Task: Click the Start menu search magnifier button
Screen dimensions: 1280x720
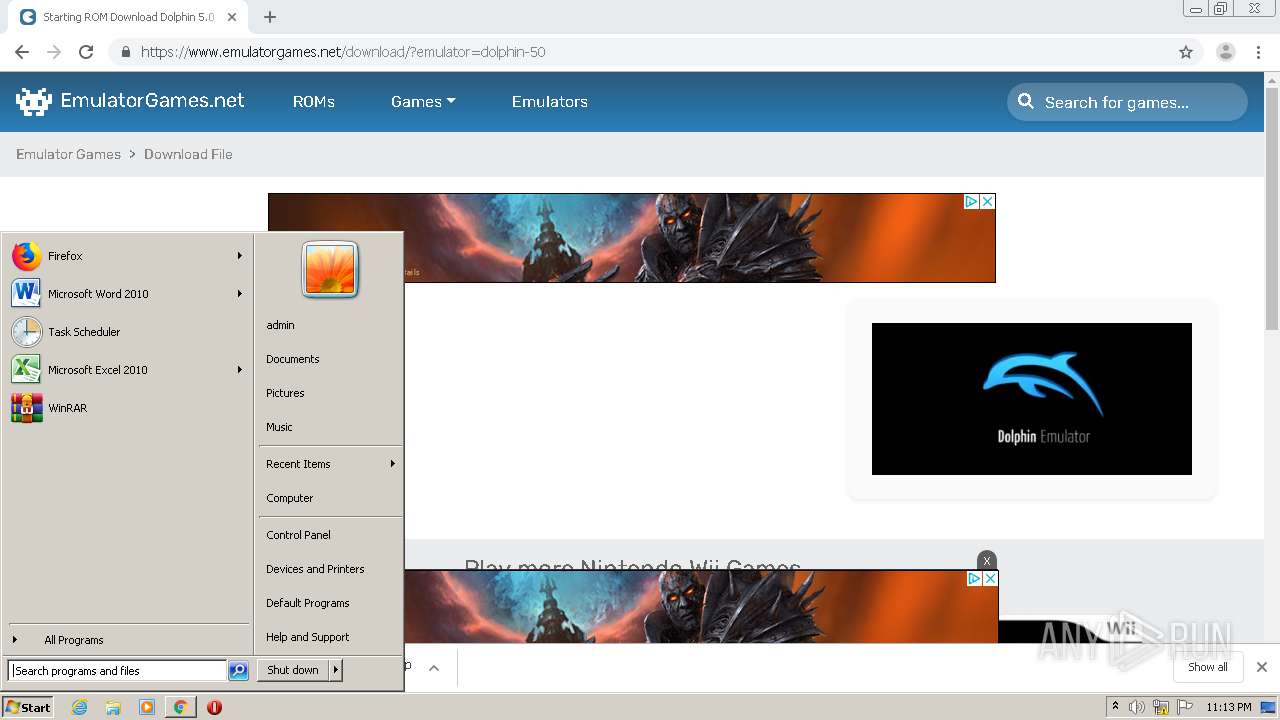Action: (238, 671)
